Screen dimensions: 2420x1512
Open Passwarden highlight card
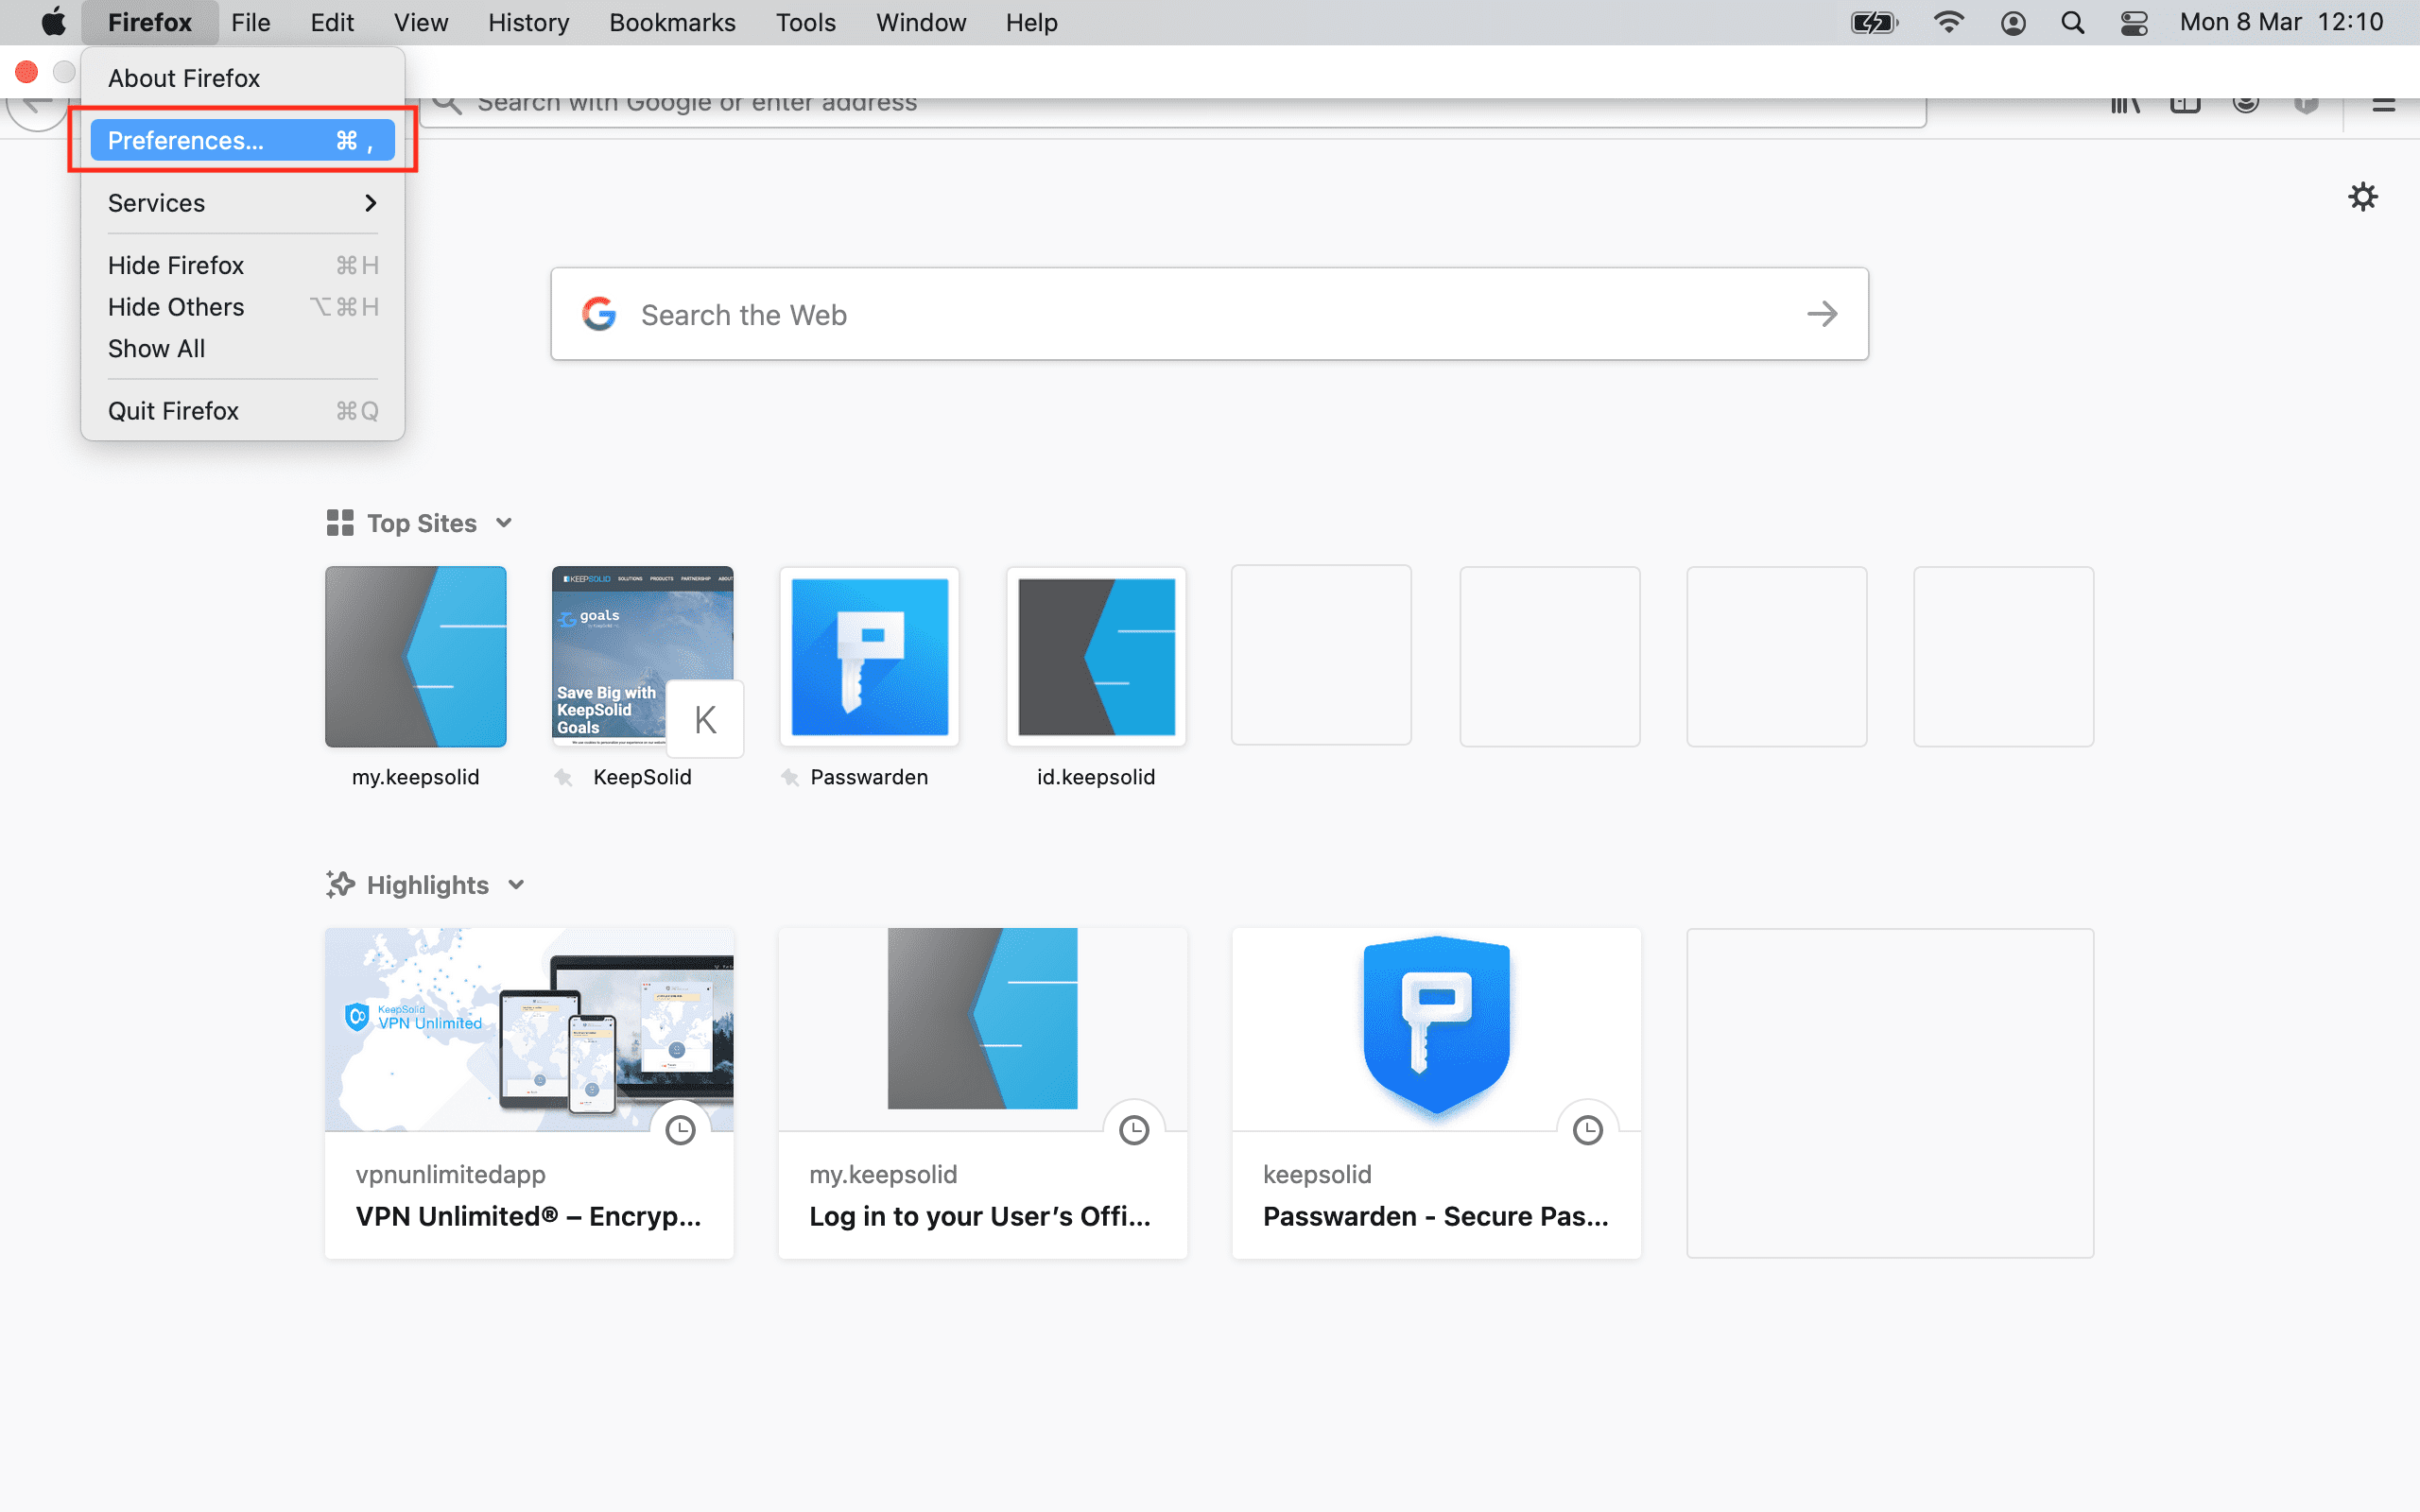click(1436, 1092)
